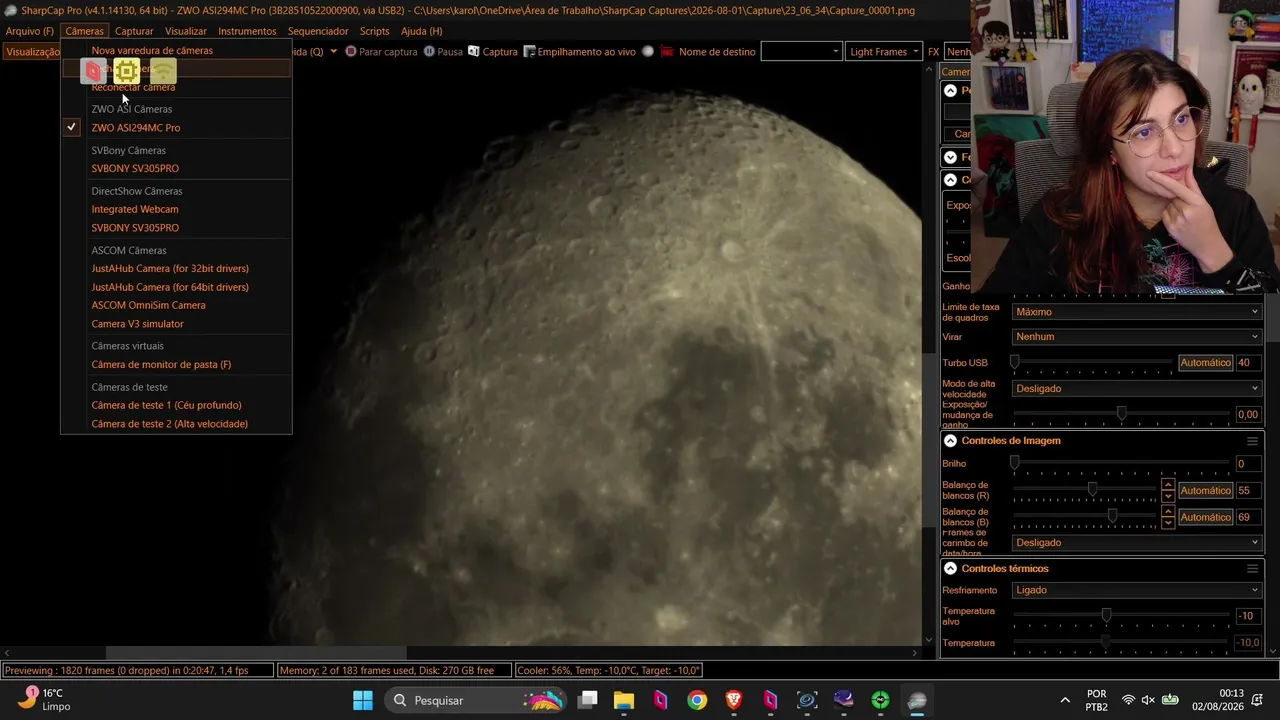Screen dimensions: 1280x720
Task: Increase Balanço de brancos (R) with up arrow
Action: [1167, 486]
